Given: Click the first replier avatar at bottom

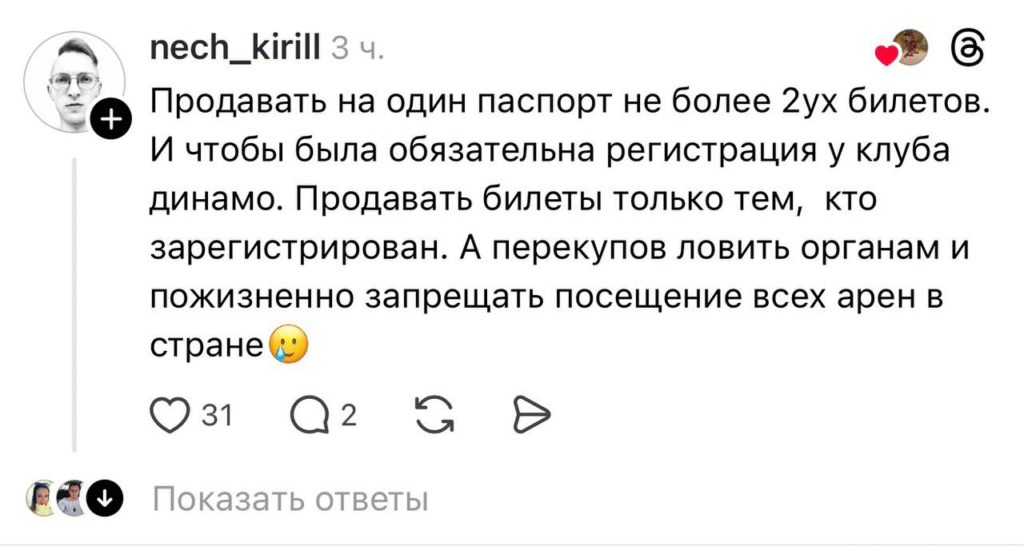Looking at the screenshot, I should point(42,497).
